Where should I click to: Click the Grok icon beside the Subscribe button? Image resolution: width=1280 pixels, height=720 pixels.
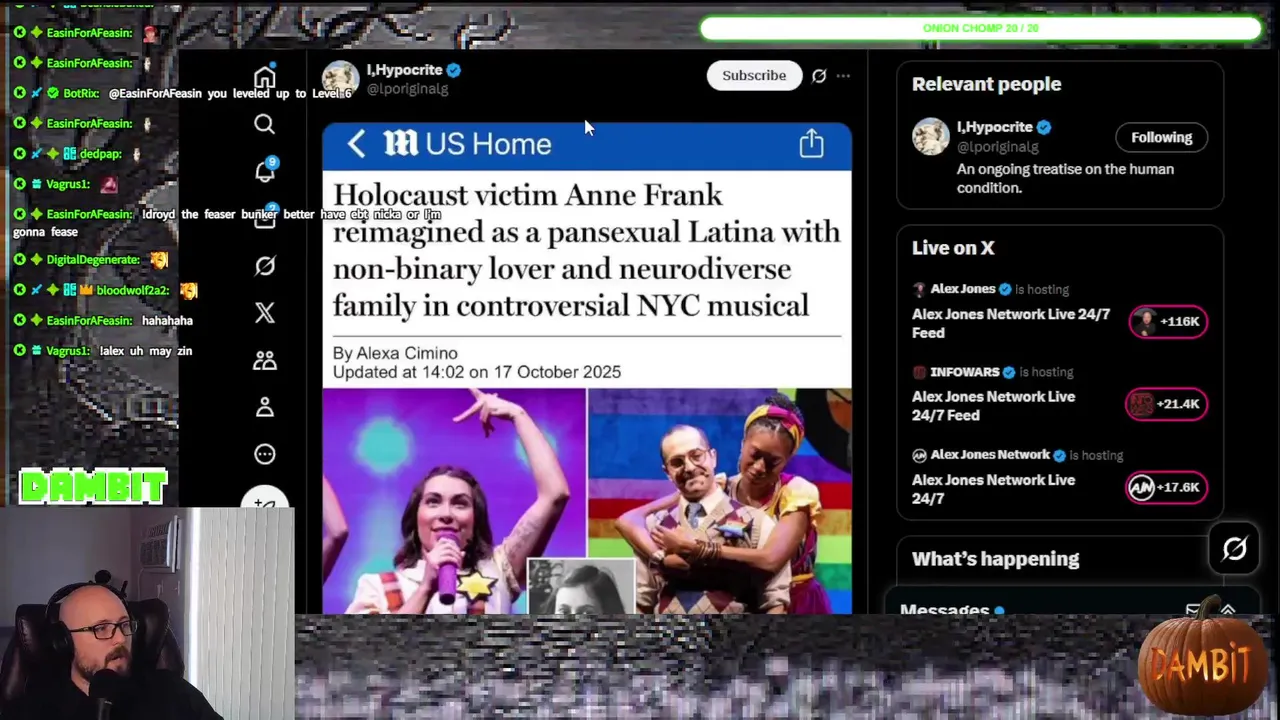click(819, 76)
